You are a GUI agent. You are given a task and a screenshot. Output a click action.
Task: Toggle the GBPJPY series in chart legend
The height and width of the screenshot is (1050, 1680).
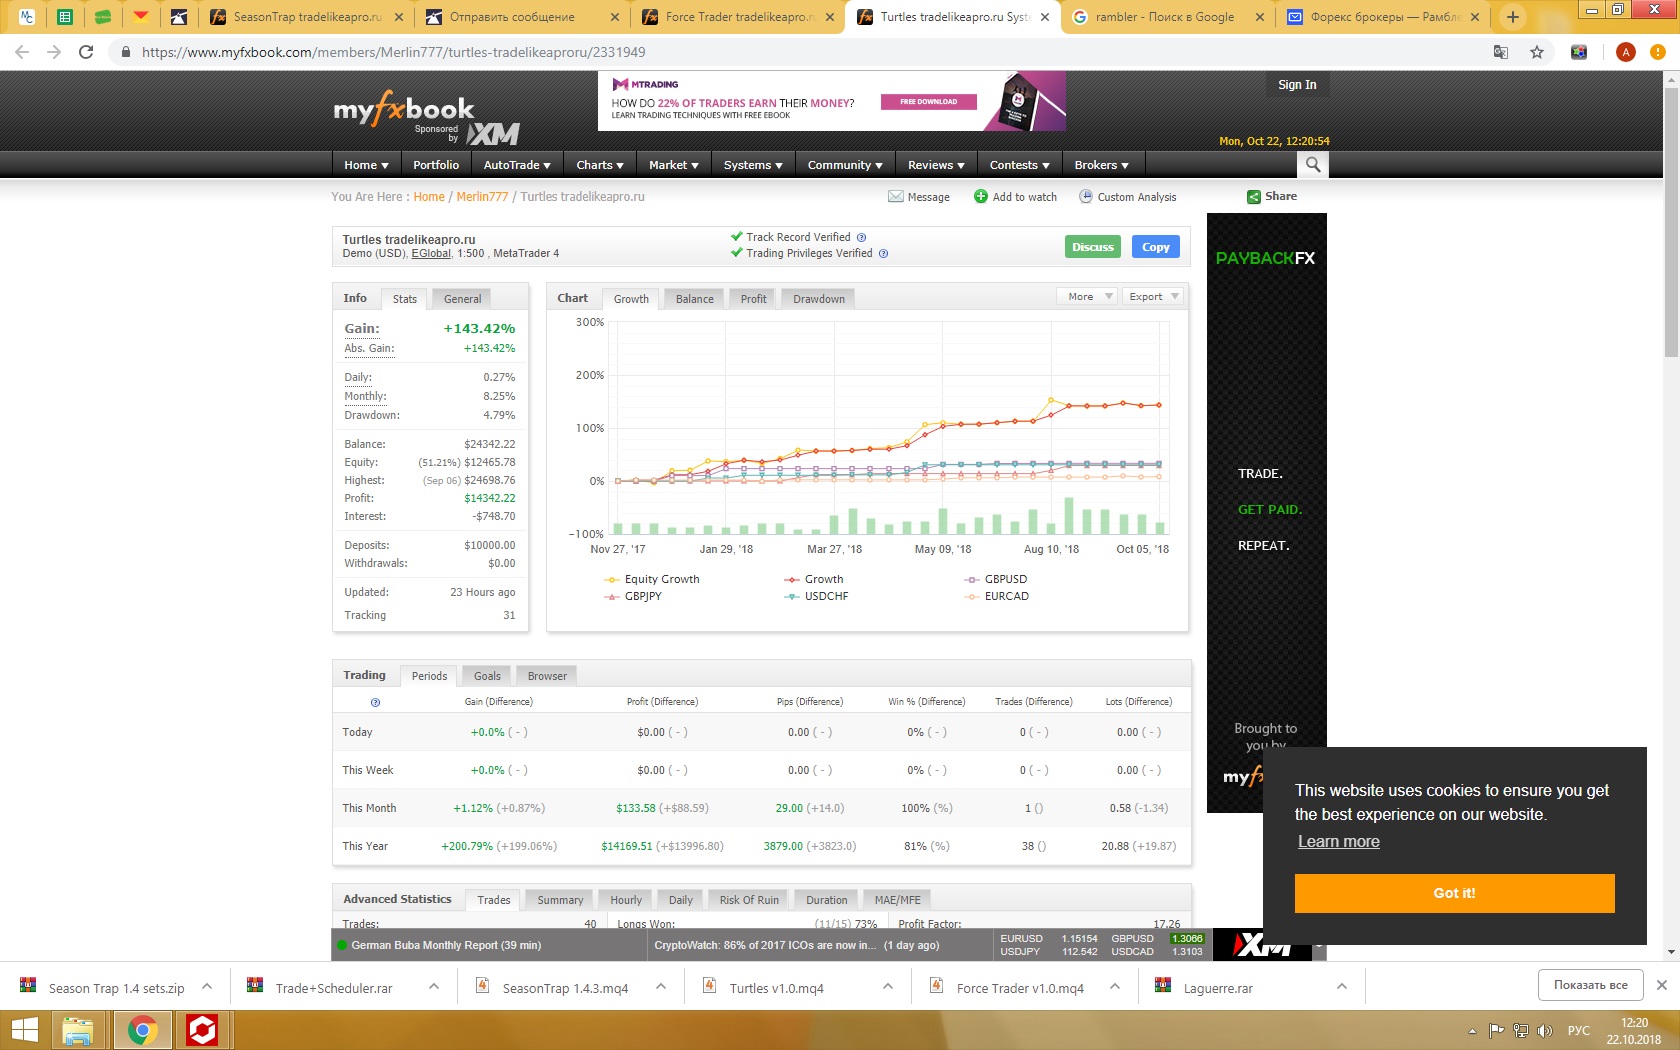coord(632,597)
